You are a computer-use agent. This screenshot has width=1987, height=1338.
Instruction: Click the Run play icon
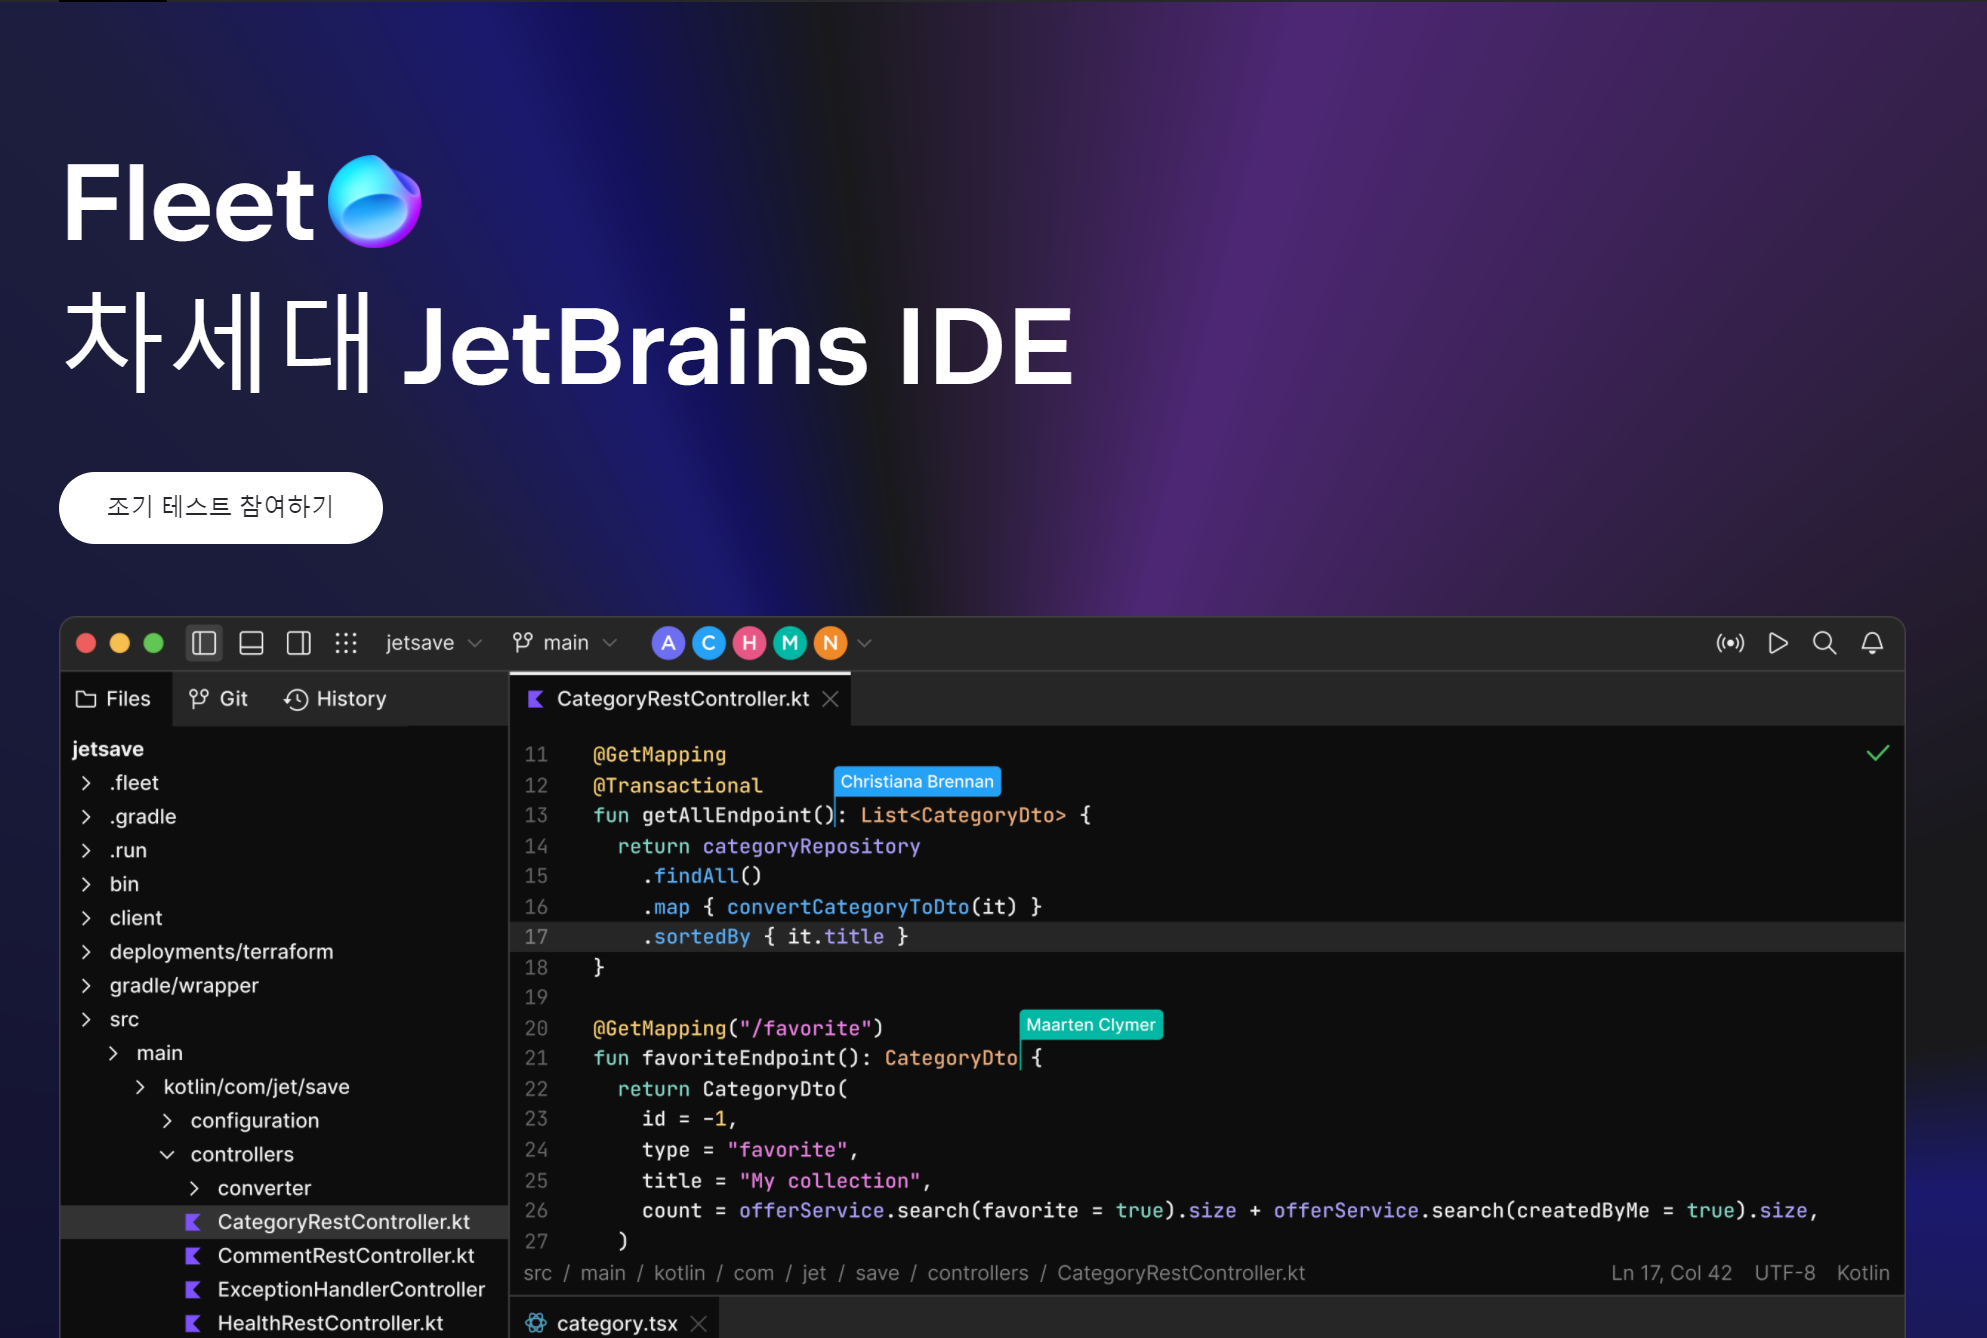1778,643
